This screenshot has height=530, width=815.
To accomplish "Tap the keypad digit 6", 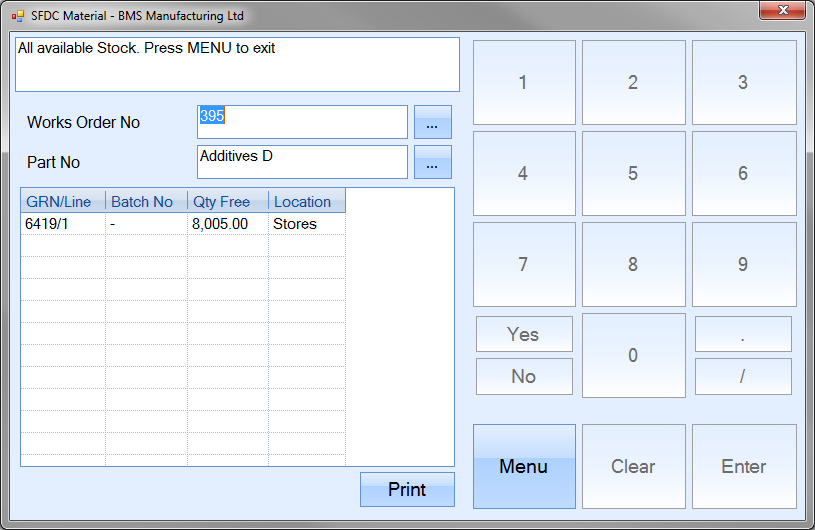I will (744, 174).
